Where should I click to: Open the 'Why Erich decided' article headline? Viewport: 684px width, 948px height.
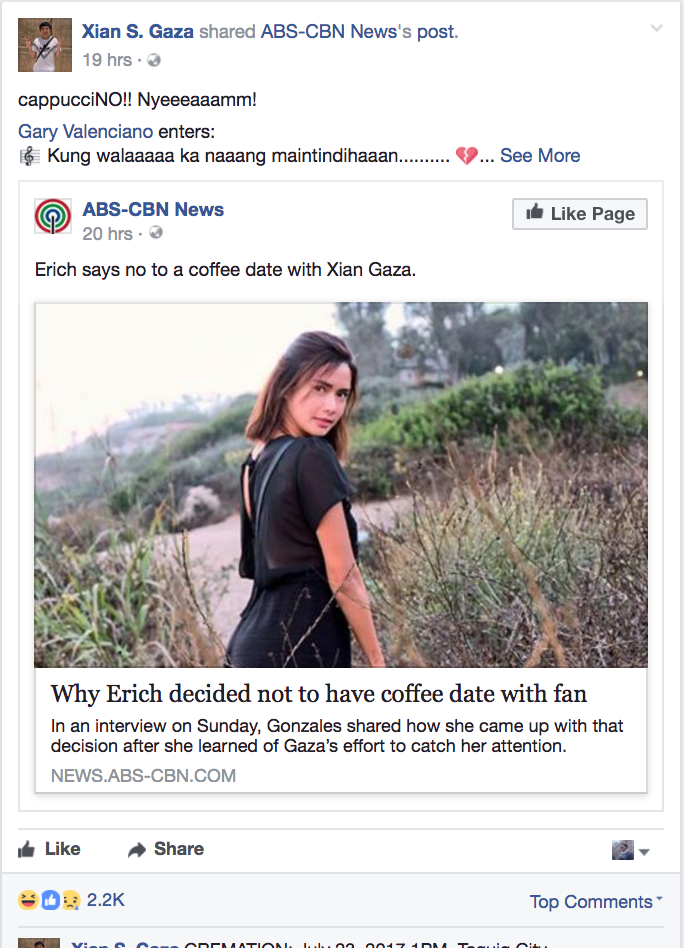[319, 693]
